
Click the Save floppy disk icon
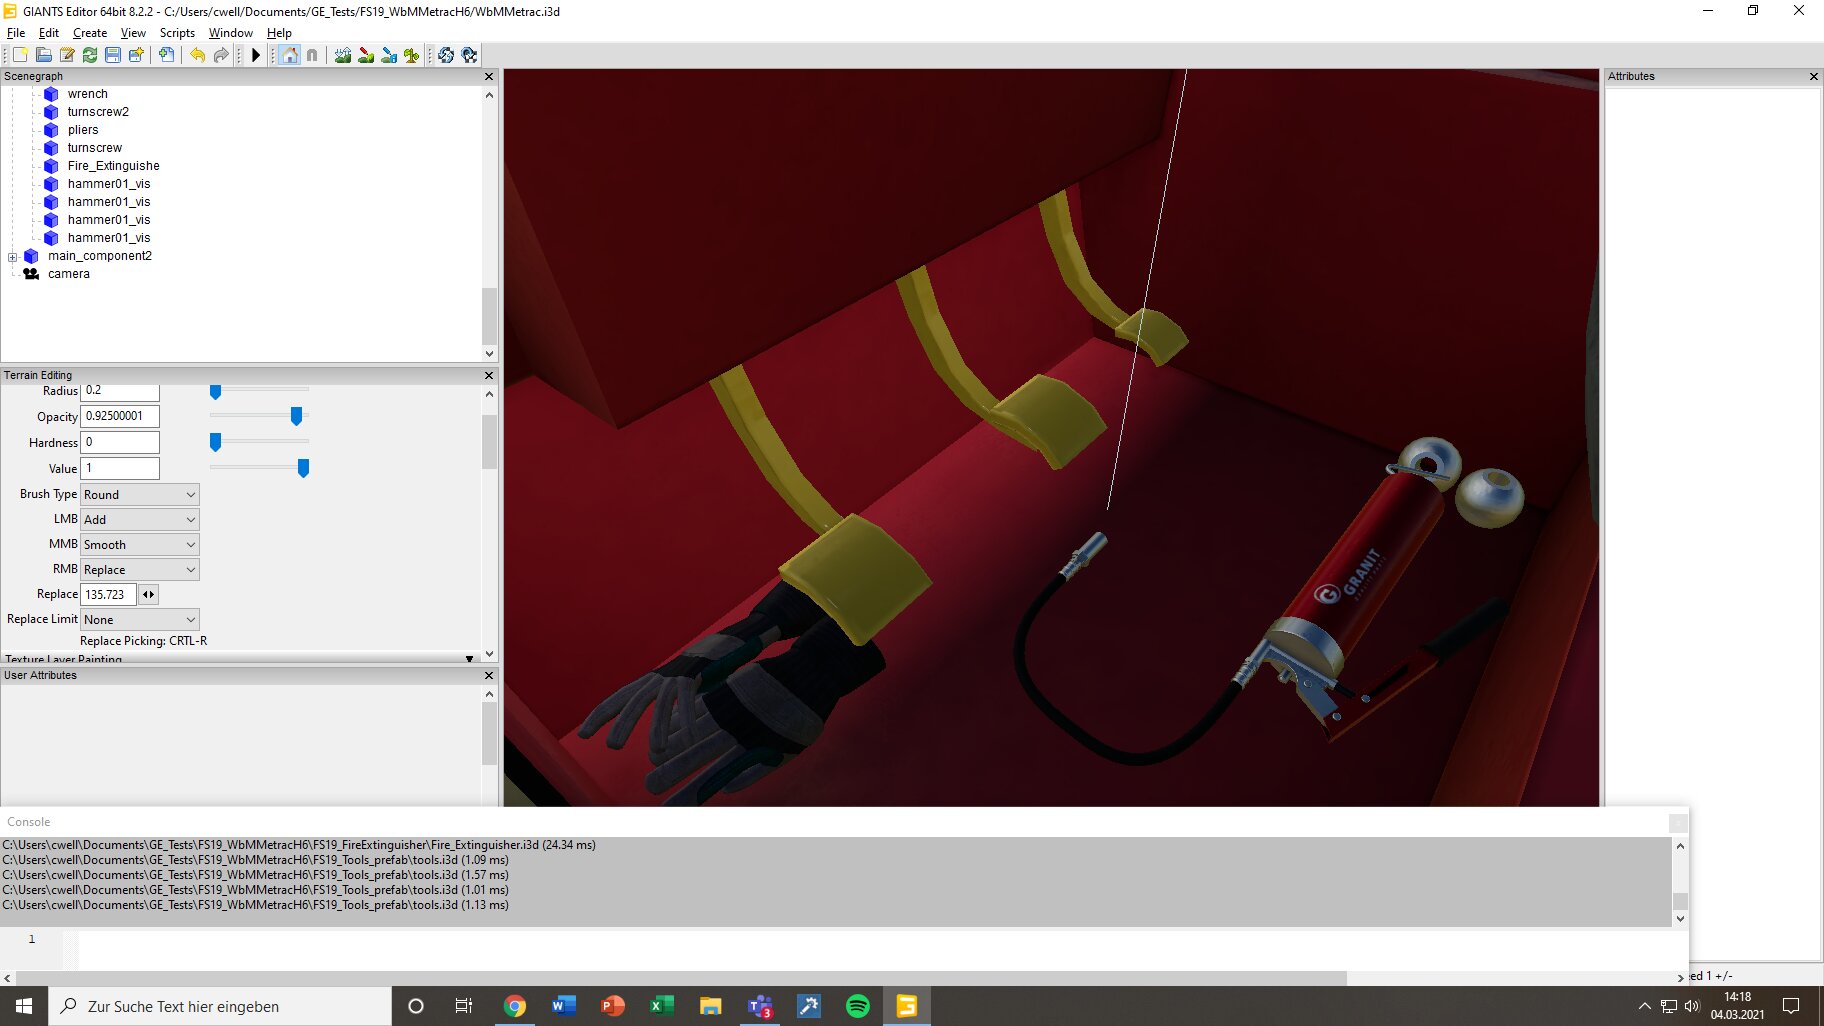pos(113,55)
